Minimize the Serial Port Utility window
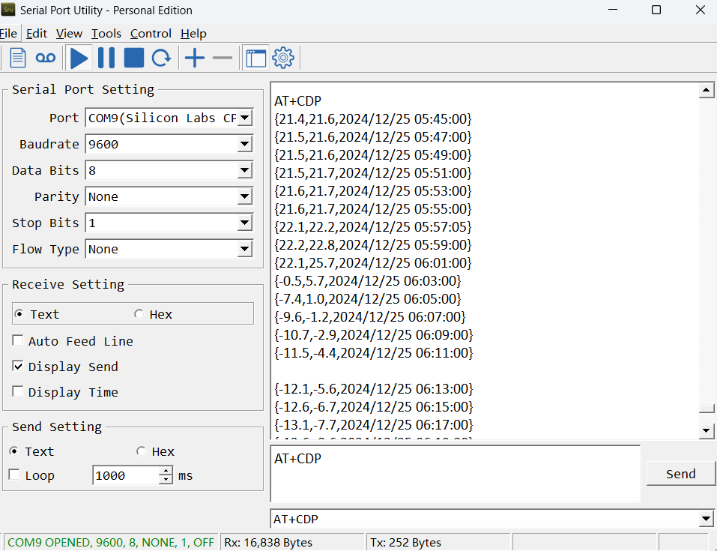Viewport: 717px width, 551px height. pyautogui.click(x=613, y=10)
